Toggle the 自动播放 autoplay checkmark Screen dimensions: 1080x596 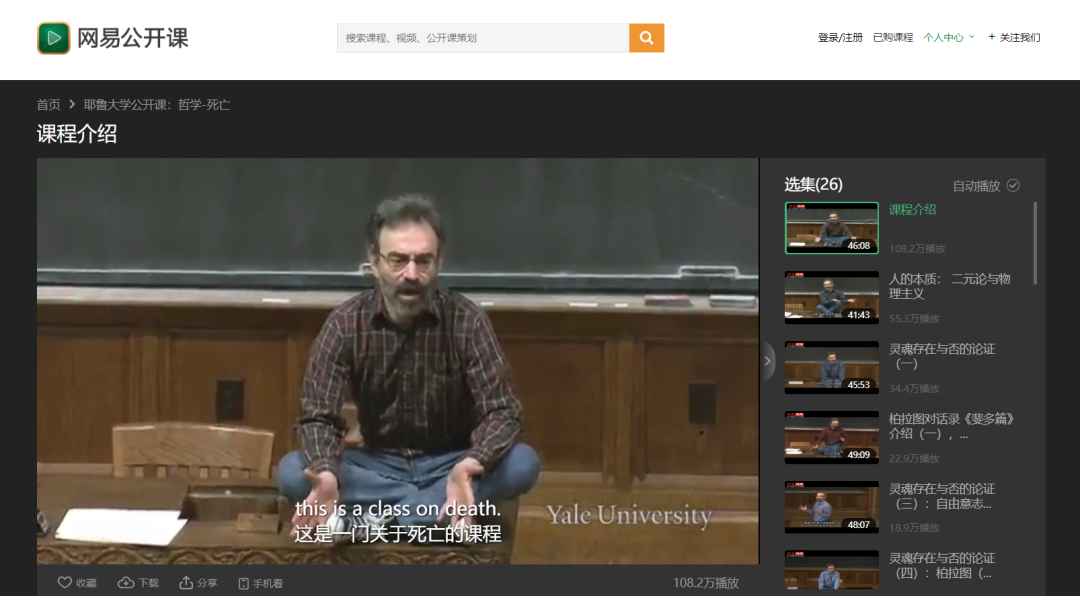1013,185
